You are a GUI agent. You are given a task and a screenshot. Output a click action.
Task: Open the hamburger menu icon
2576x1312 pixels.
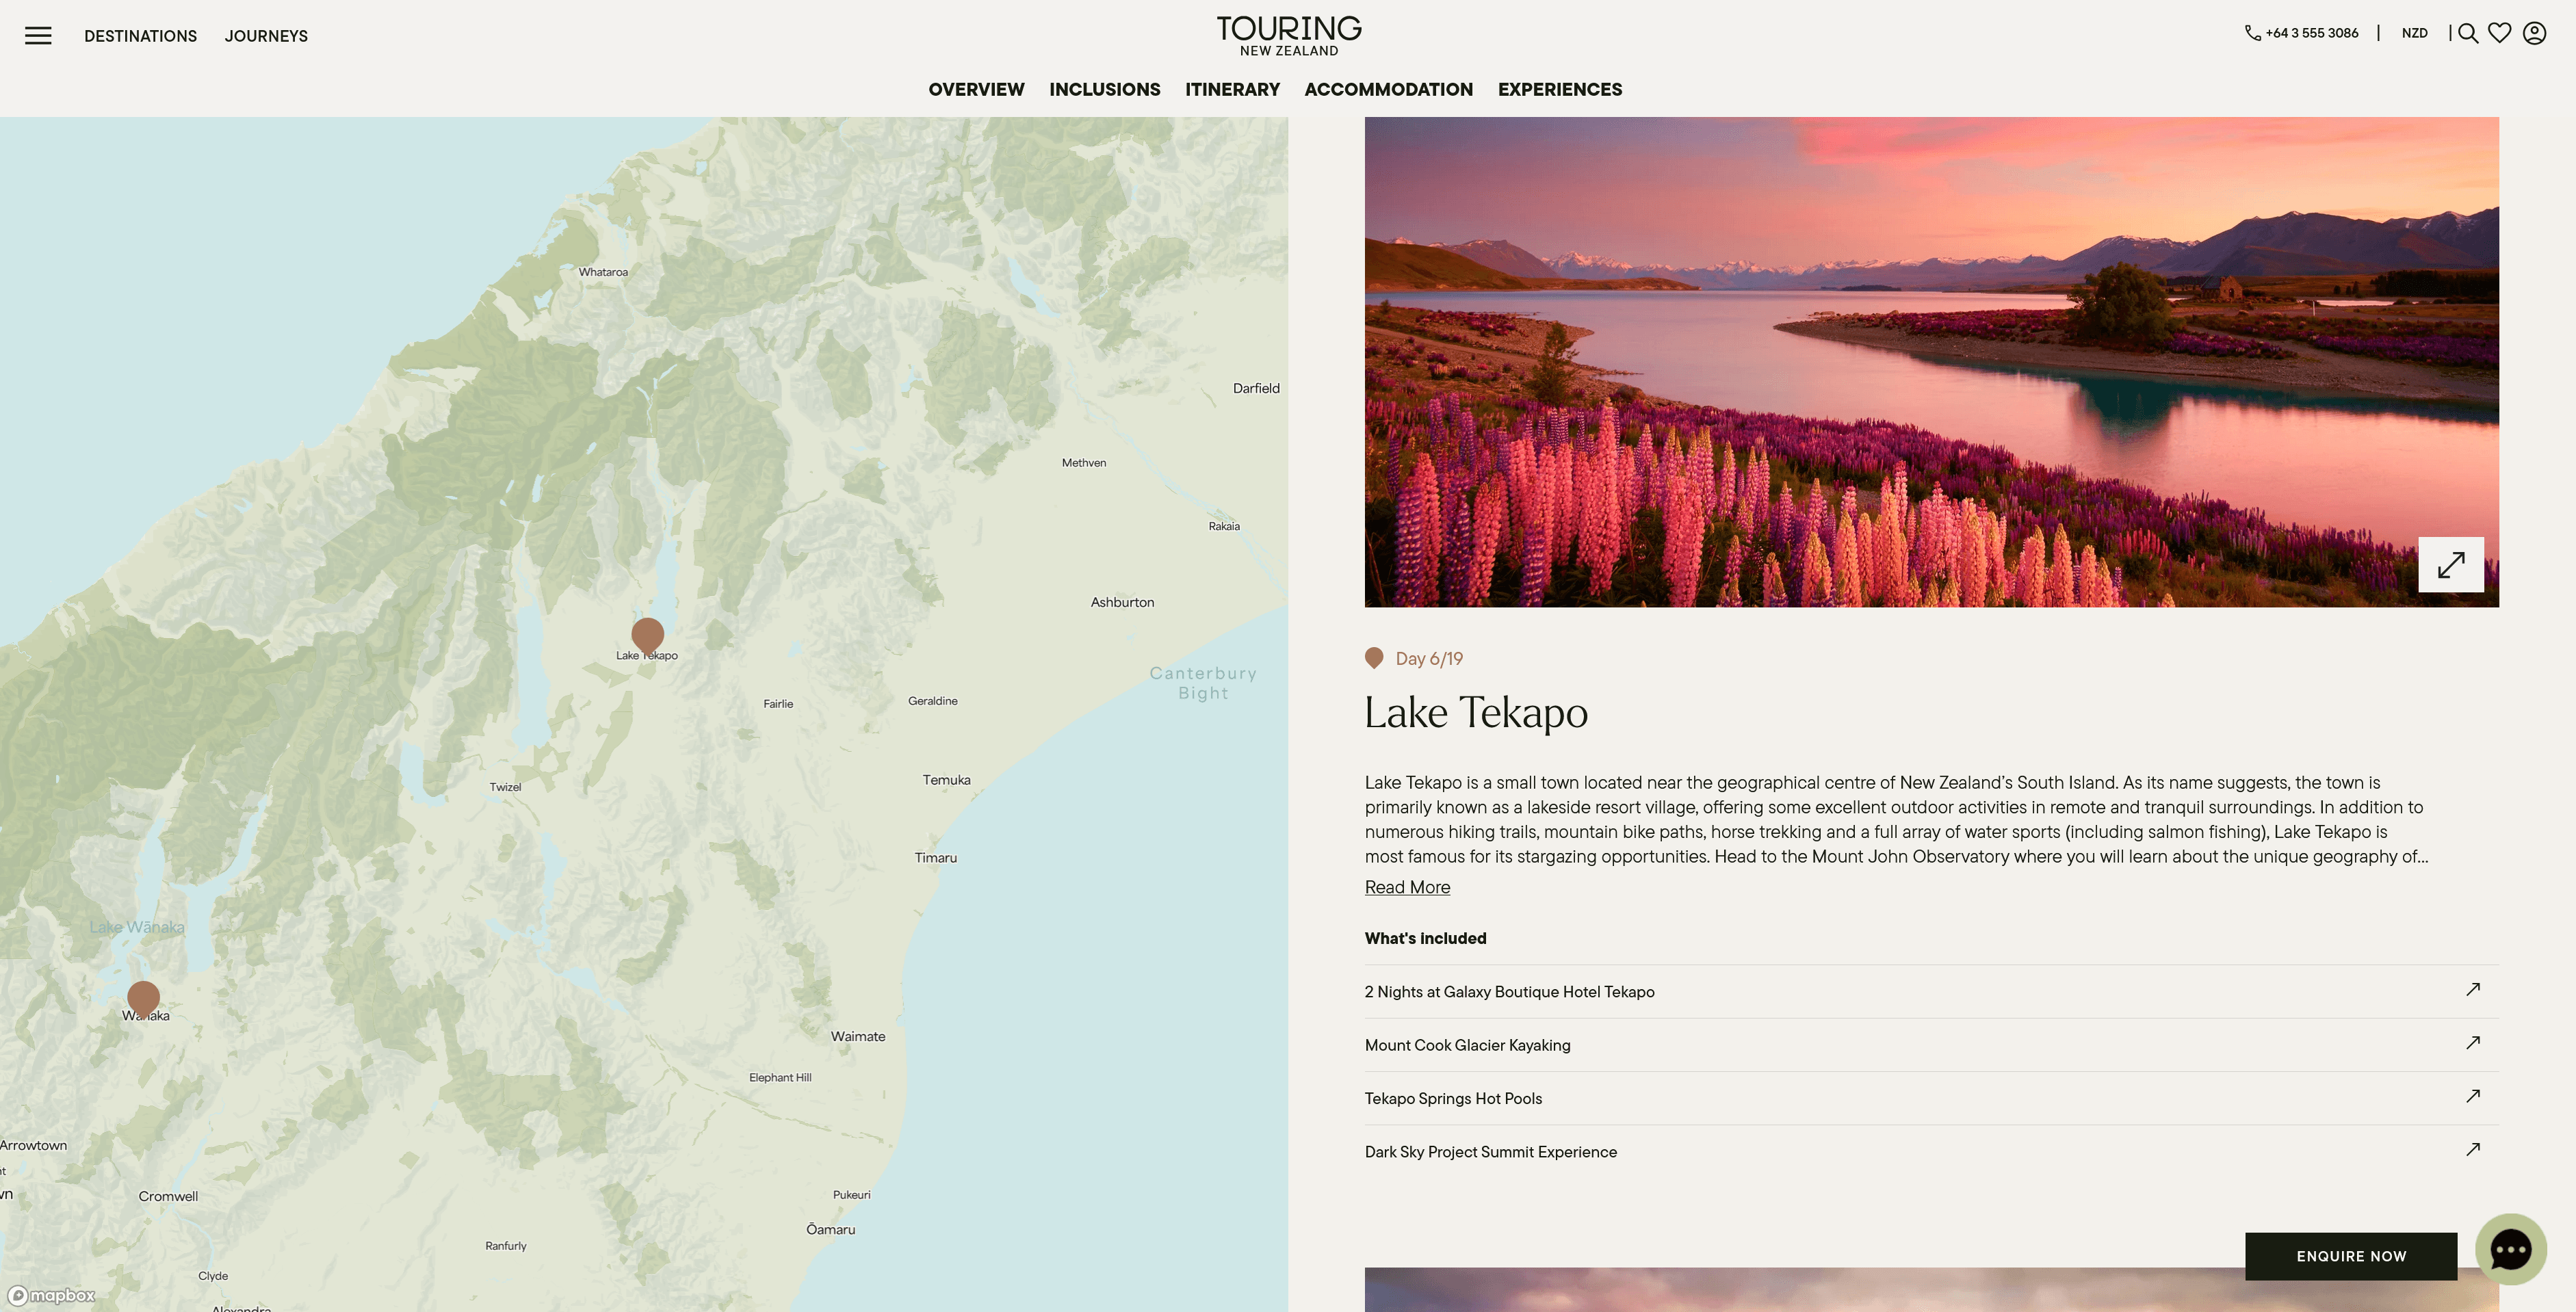38,36
